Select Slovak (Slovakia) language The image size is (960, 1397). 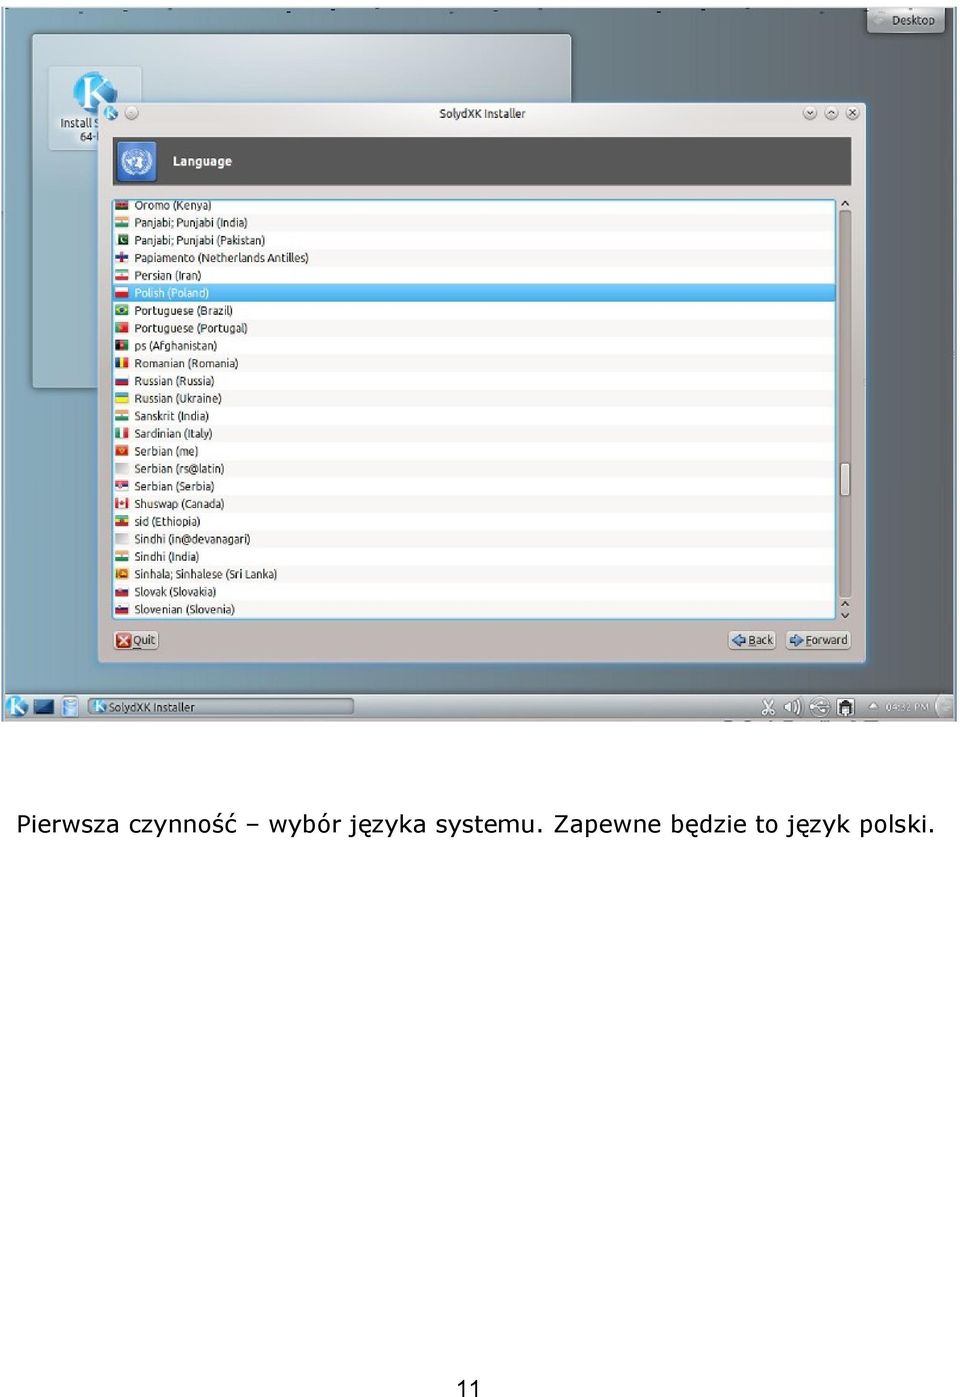pyautogui.click(x=474, y=591)
